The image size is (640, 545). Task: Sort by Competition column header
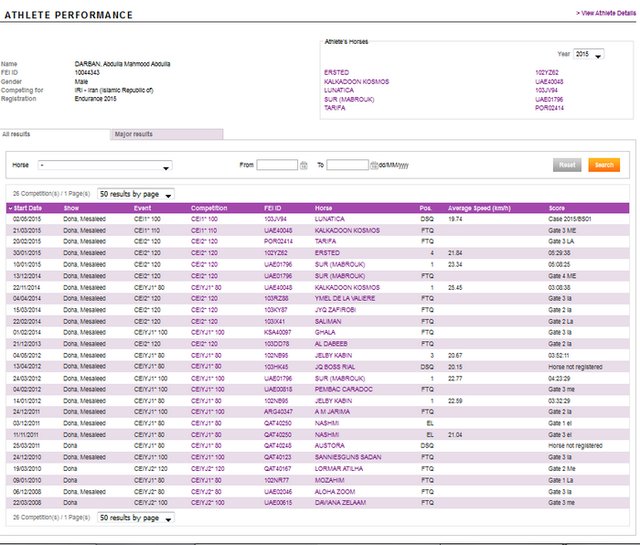click(209, 208)
